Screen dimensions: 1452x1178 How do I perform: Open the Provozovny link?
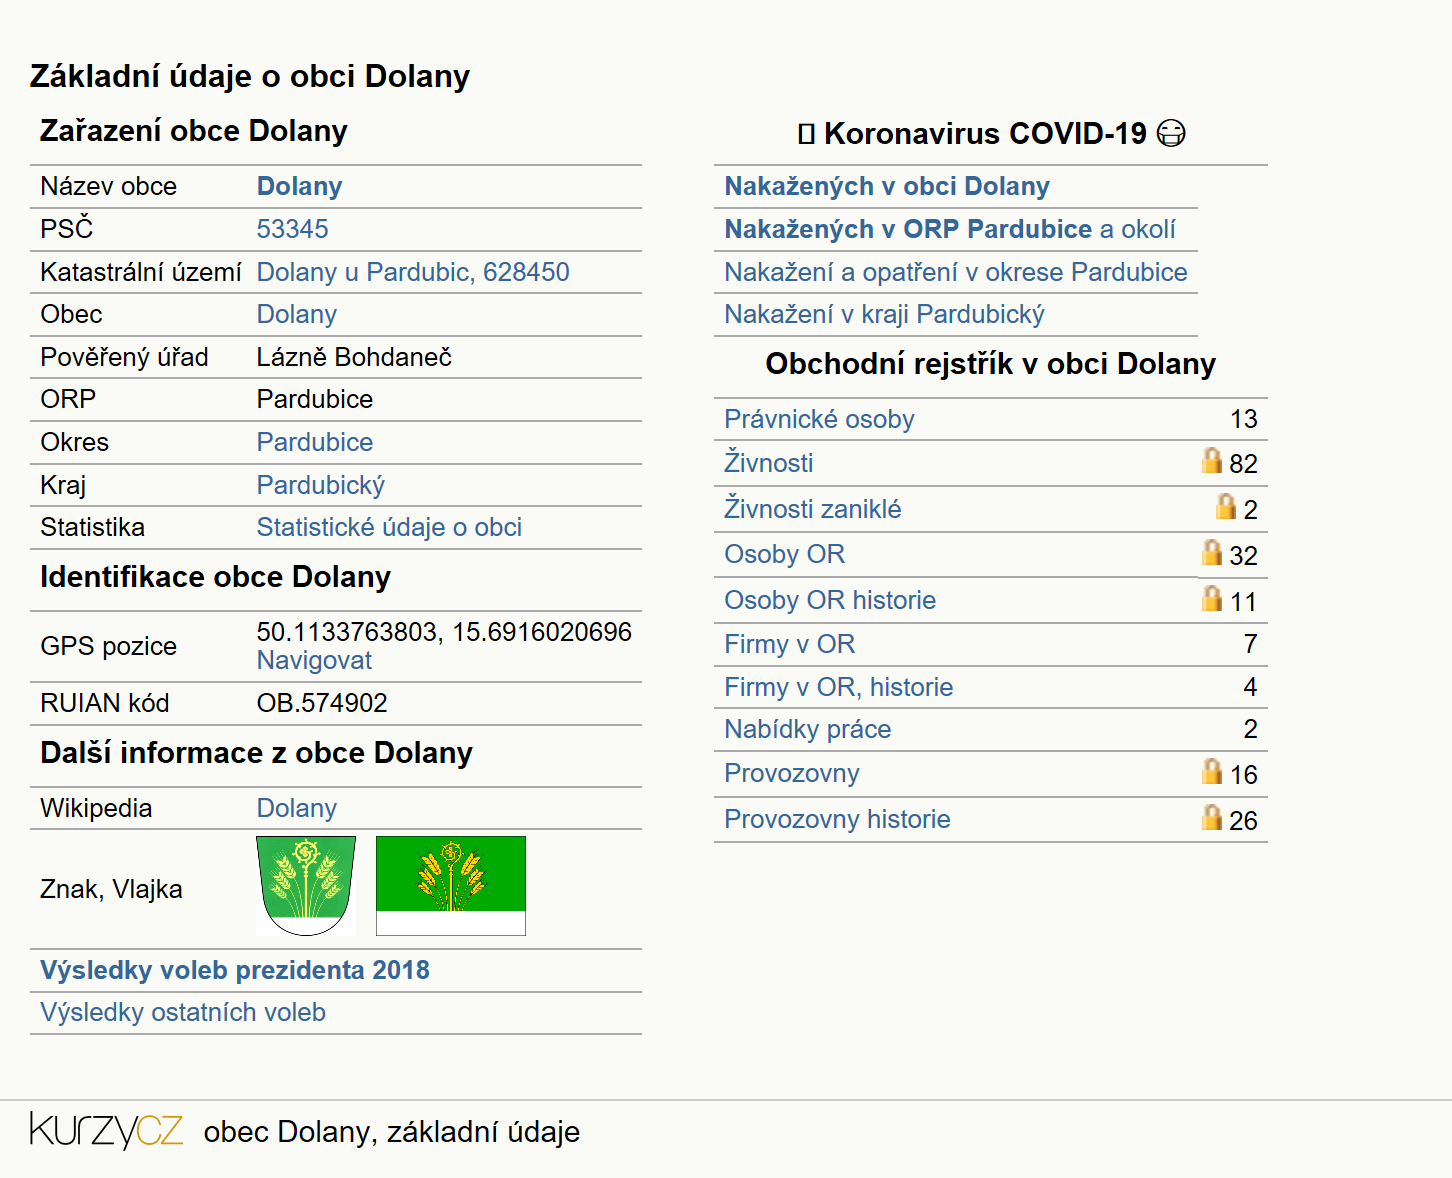(792, 773)
